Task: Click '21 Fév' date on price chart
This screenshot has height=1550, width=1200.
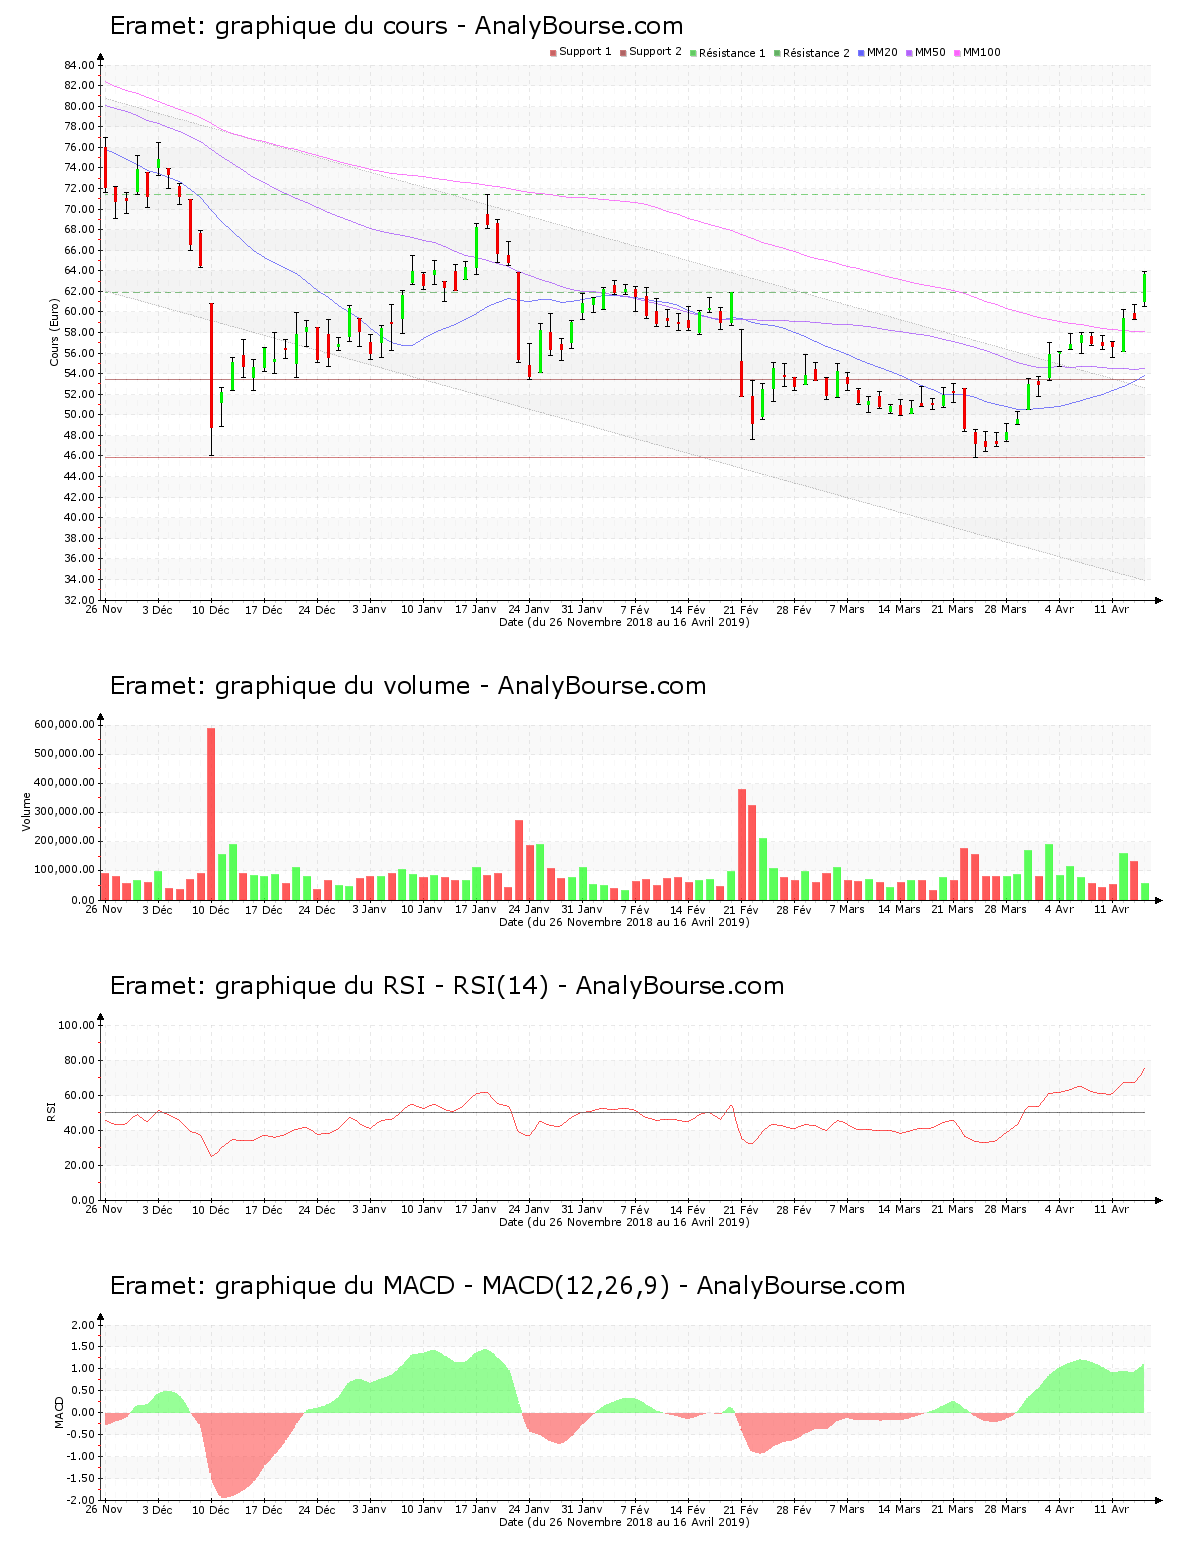Action: pos(741,610)
